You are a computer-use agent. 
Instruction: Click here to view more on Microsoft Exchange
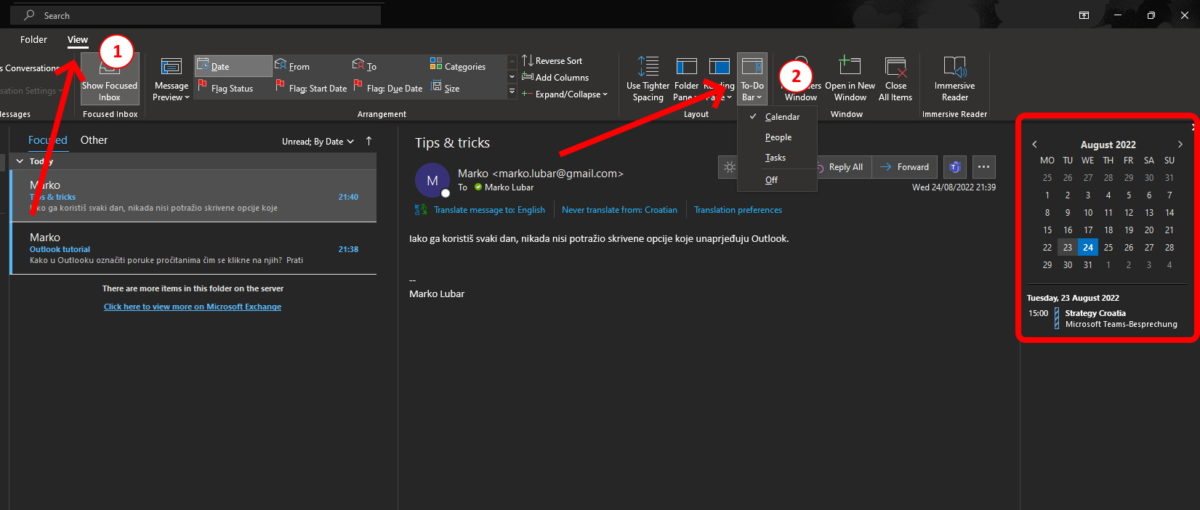pyautogui.click(x=192, y=306)
